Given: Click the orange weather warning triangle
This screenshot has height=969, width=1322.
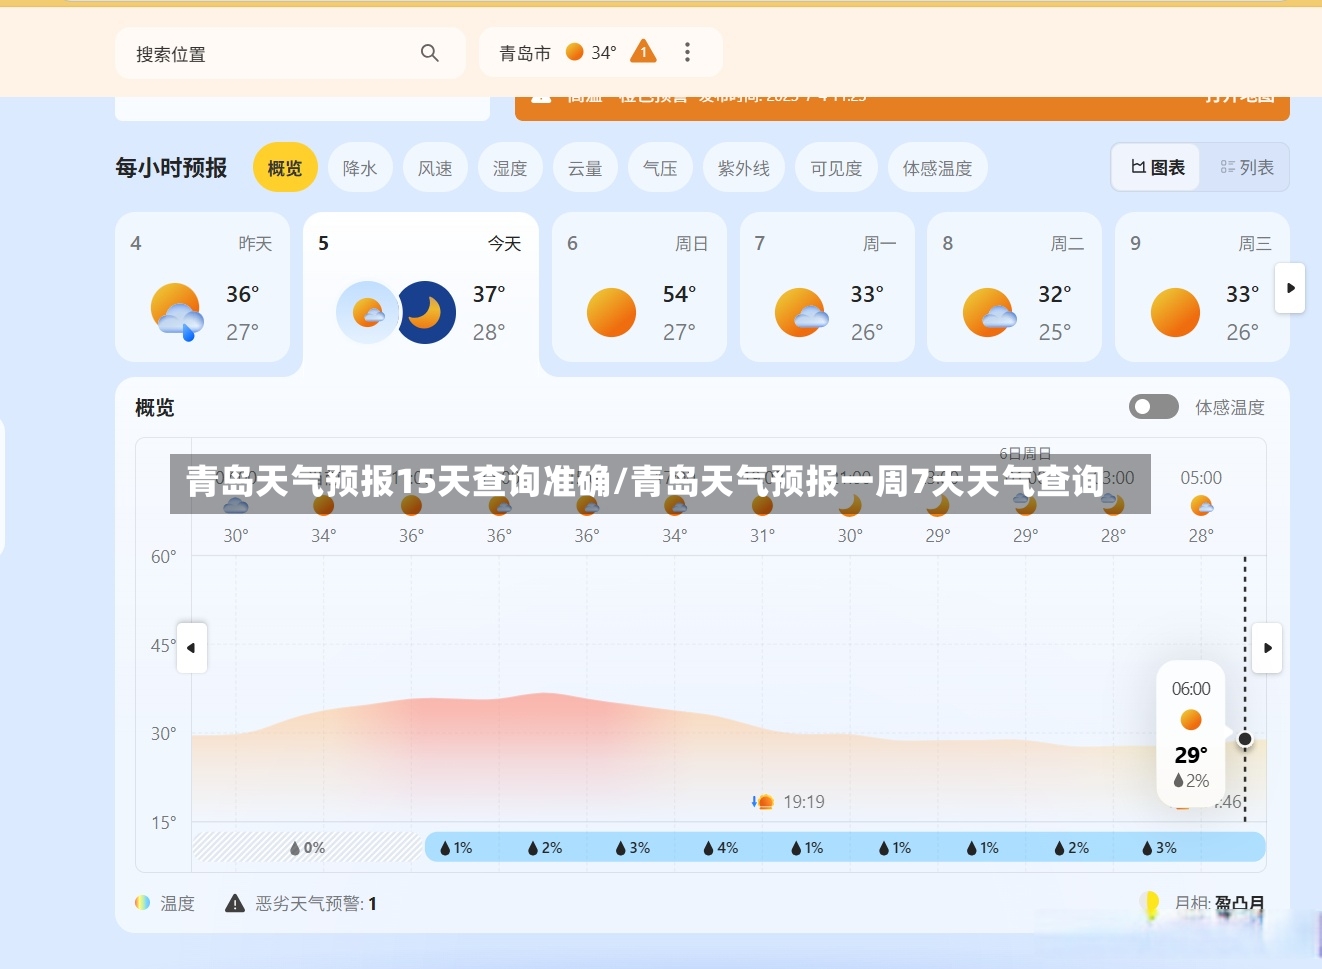Looking at the screenshot, I should pos(644,52).
